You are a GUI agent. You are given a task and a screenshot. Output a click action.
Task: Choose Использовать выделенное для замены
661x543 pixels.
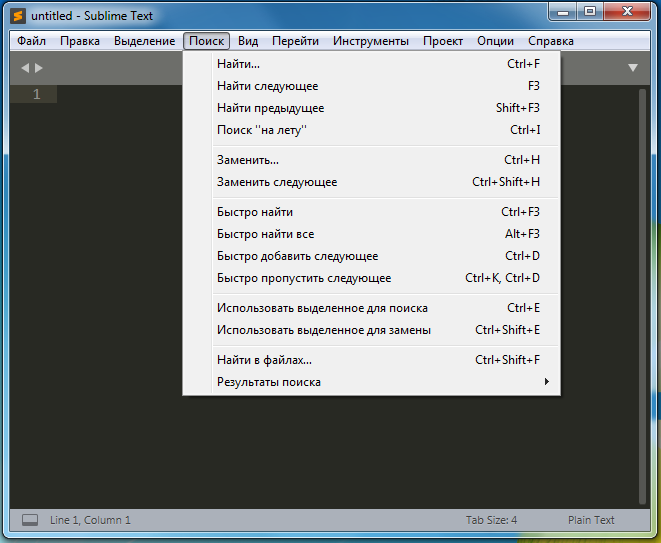(x=371, y=330)
